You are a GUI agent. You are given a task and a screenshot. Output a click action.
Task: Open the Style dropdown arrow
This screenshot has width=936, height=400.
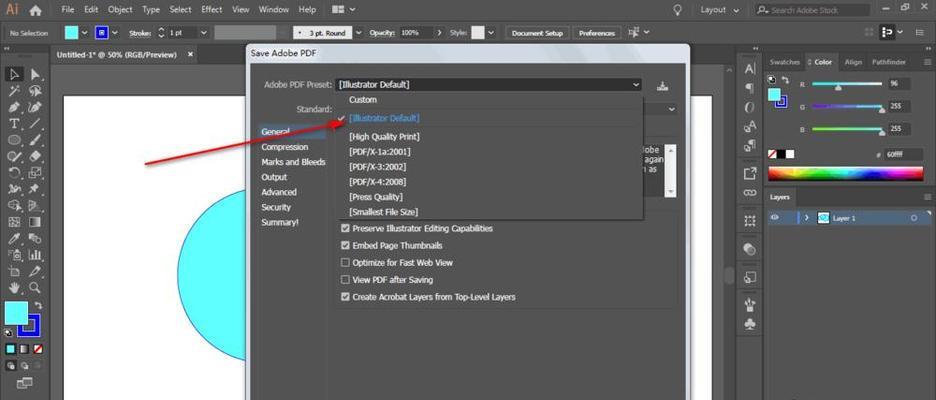(x=491, y=33)
